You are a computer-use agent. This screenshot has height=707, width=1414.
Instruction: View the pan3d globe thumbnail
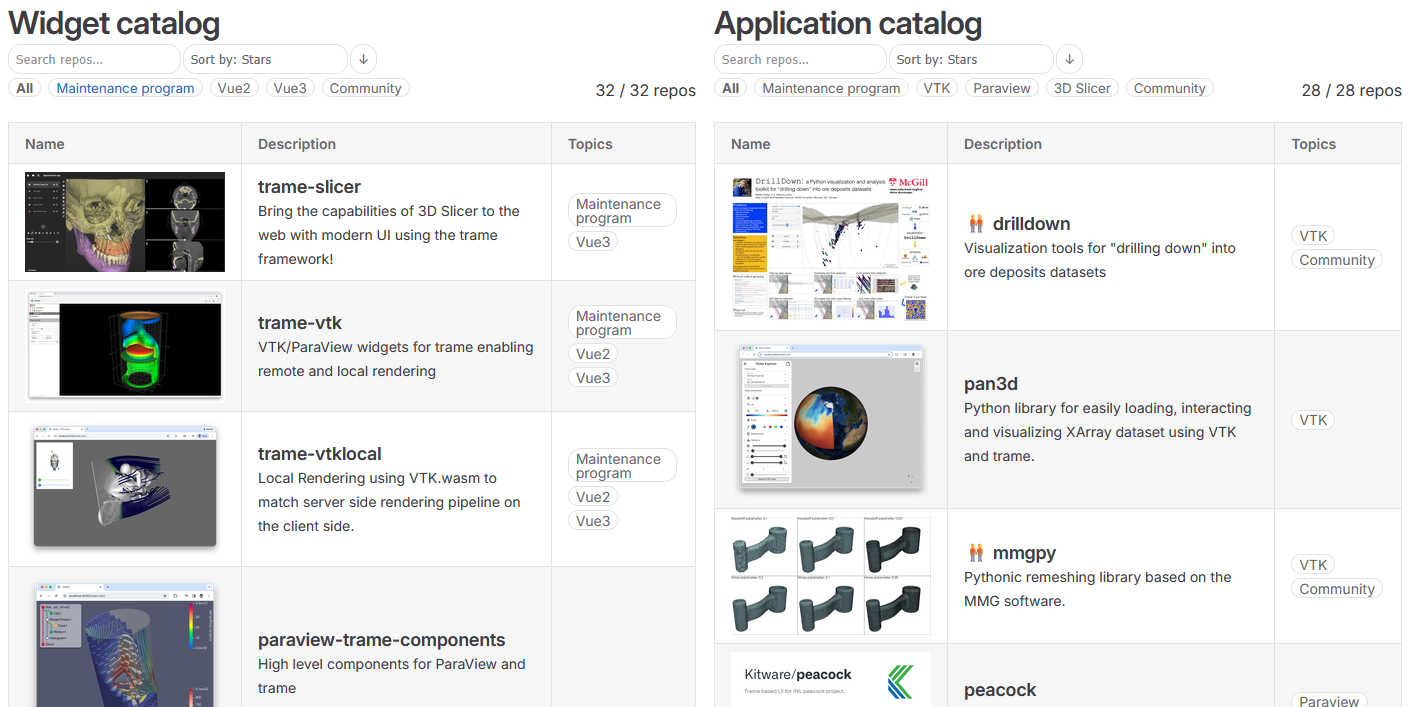831,418
